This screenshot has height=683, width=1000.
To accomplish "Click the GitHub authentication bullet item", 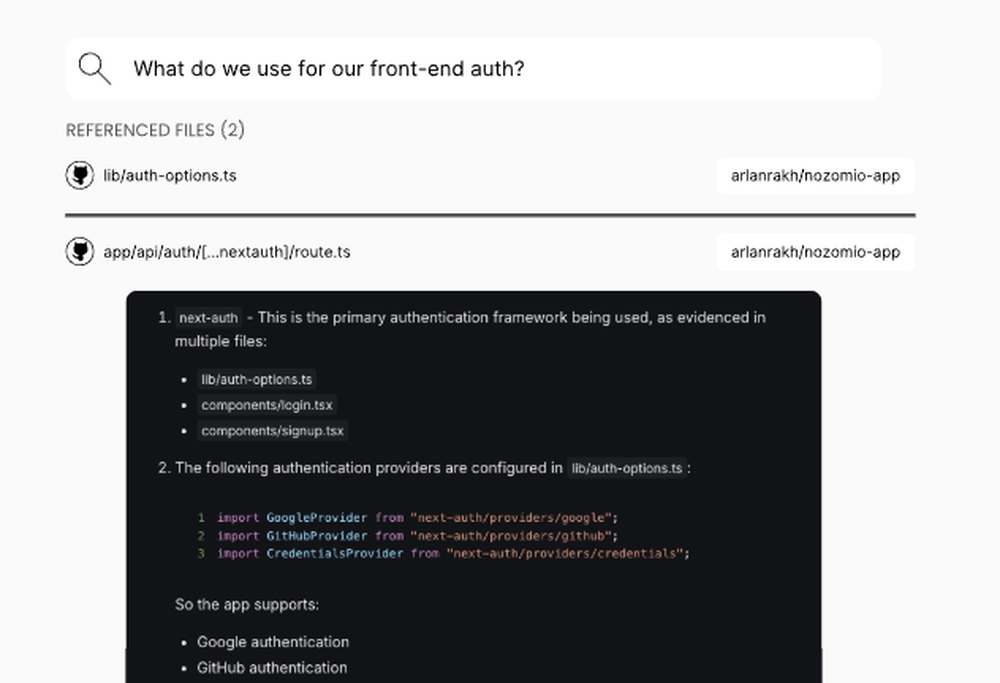I will click(272, 667).
